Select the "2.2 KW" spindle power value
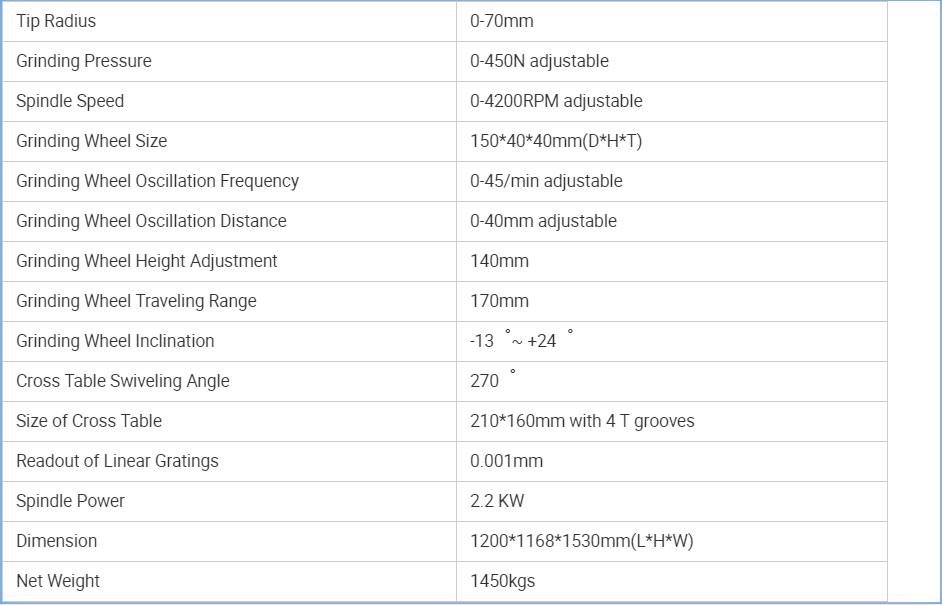942x605 pixels. (x=497, y=501)
